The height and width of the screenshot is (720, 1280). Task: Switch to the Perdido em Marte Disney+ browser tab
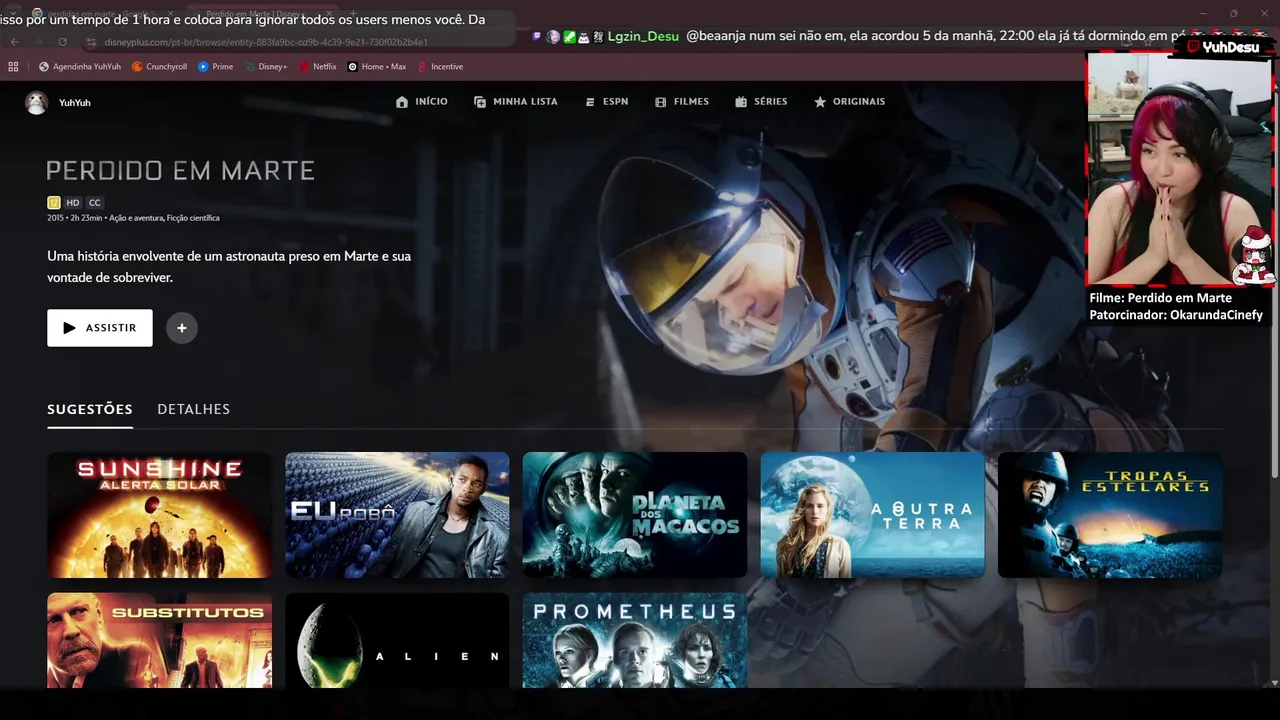[x=260, y=14]
